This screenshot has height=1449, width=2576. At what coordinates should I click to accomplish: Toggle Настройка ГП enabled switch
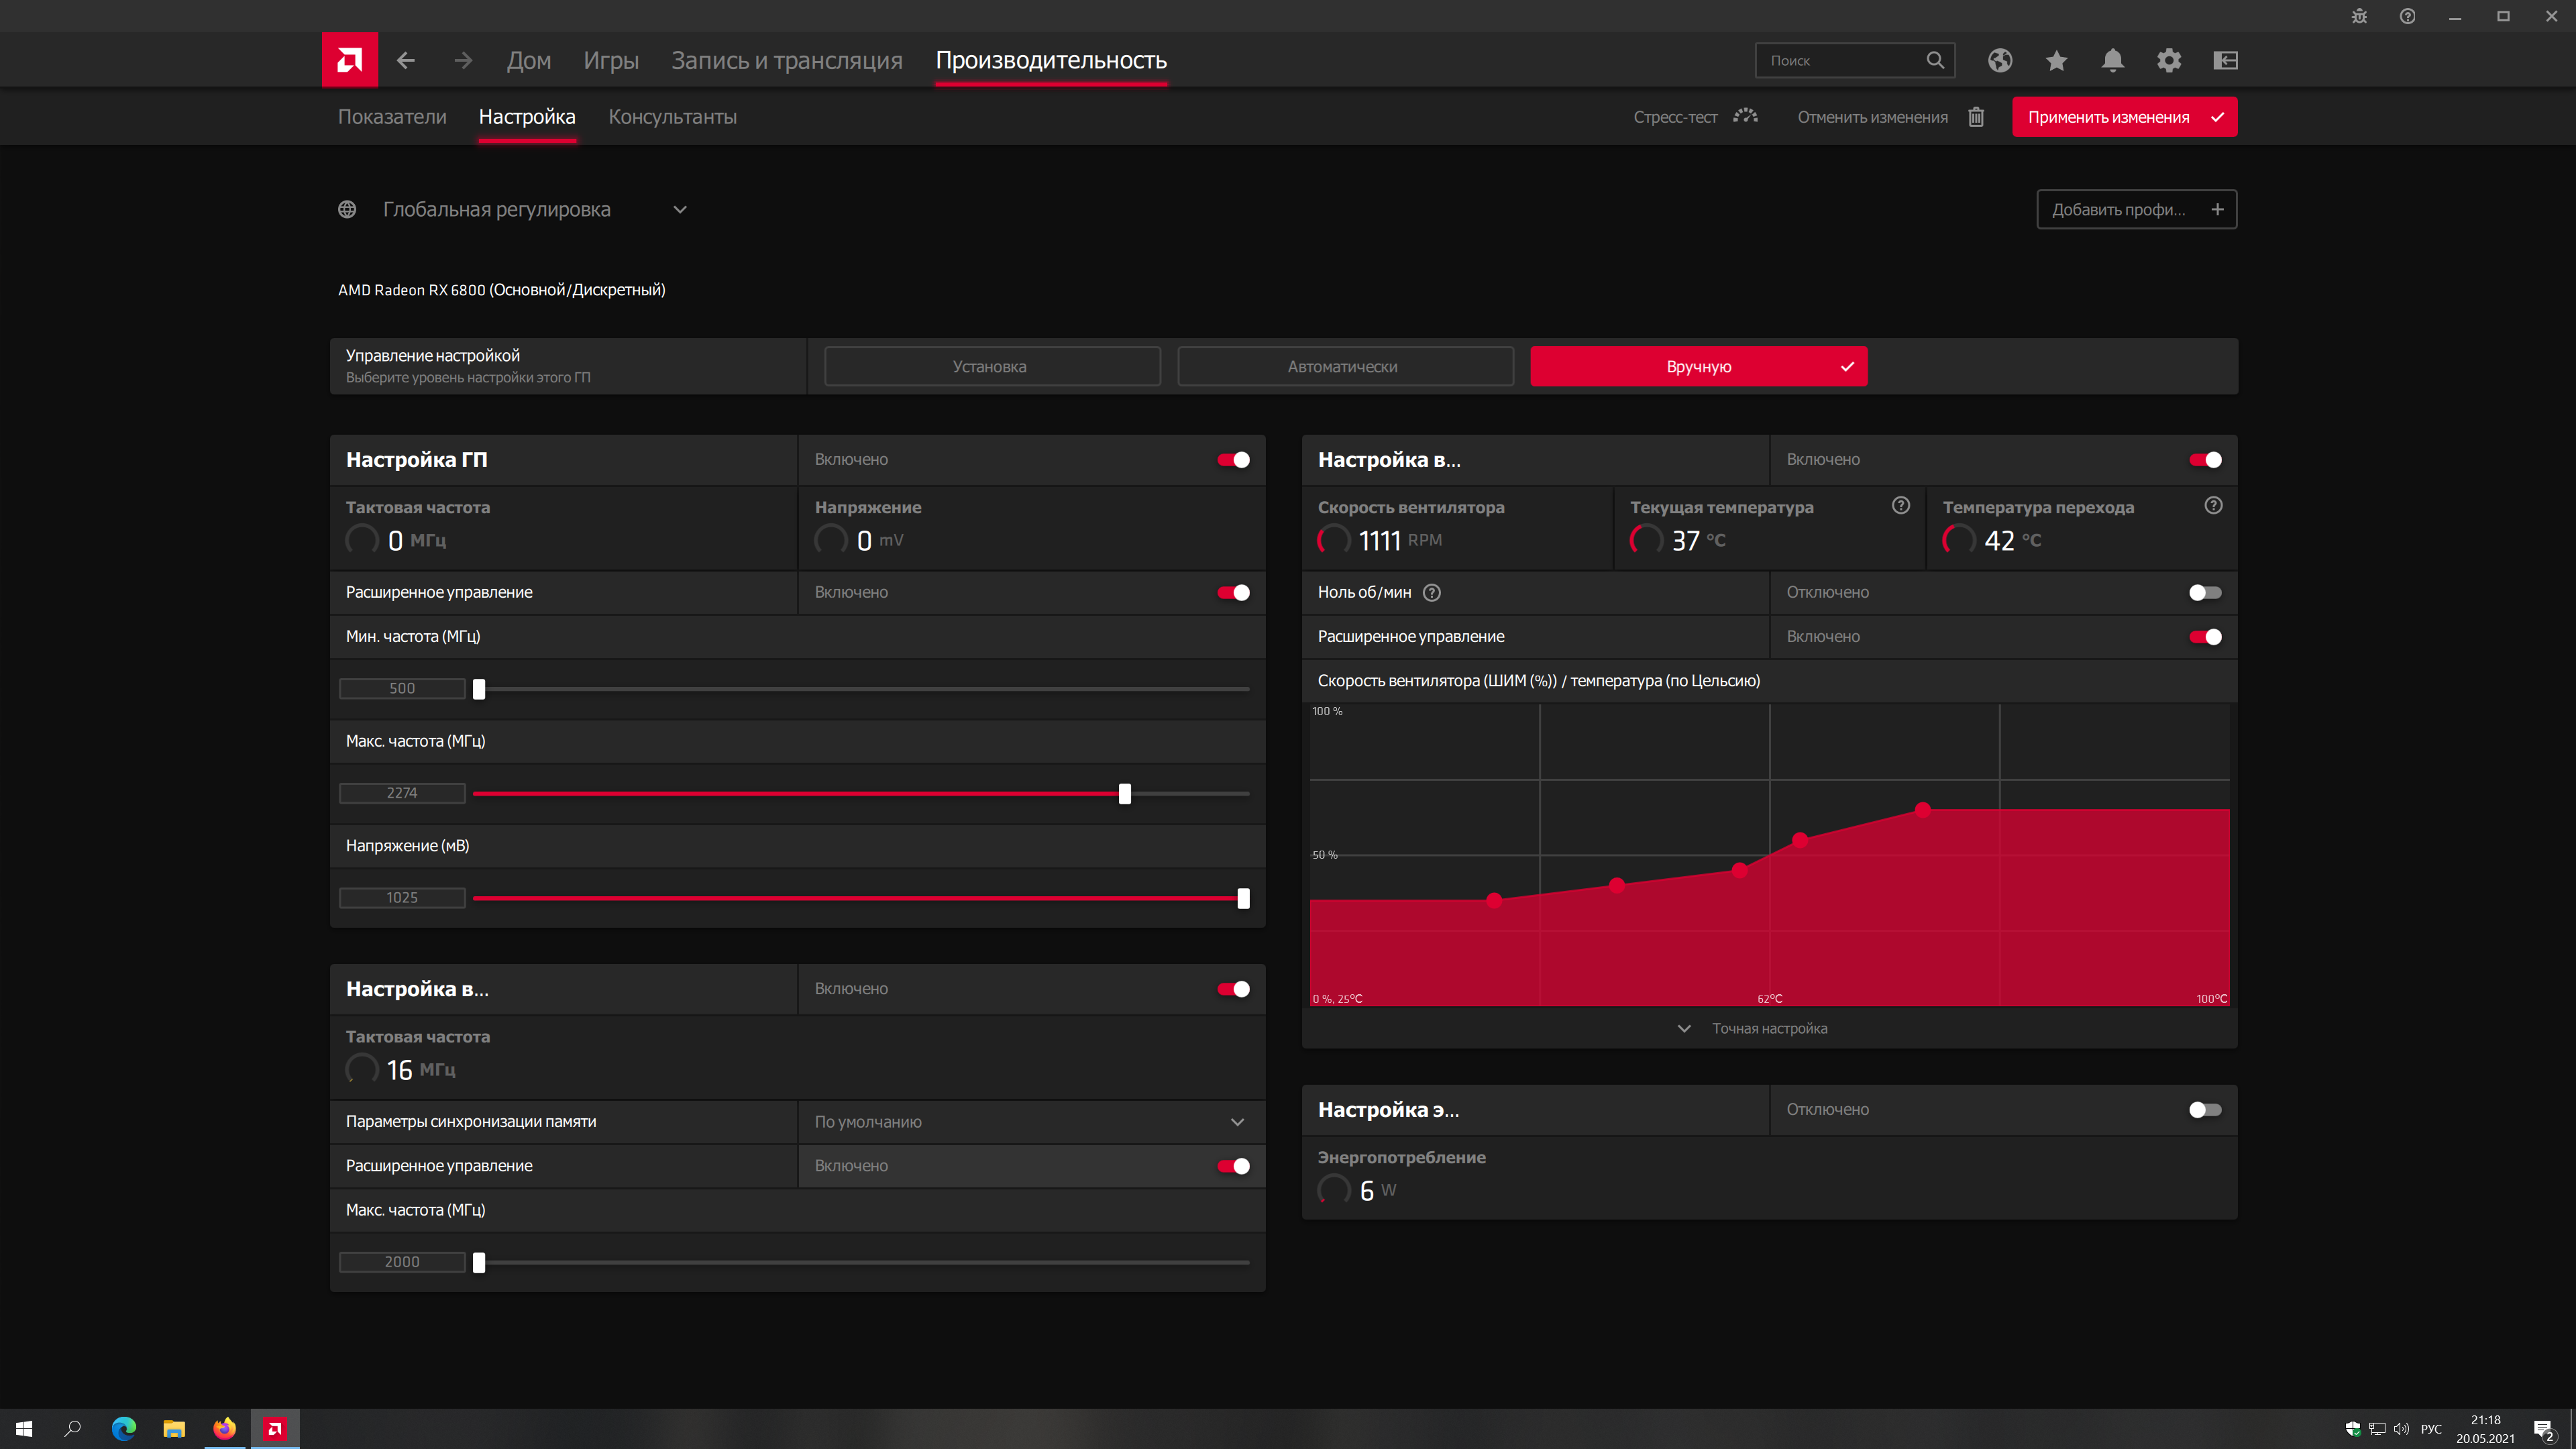[1233, 460]
